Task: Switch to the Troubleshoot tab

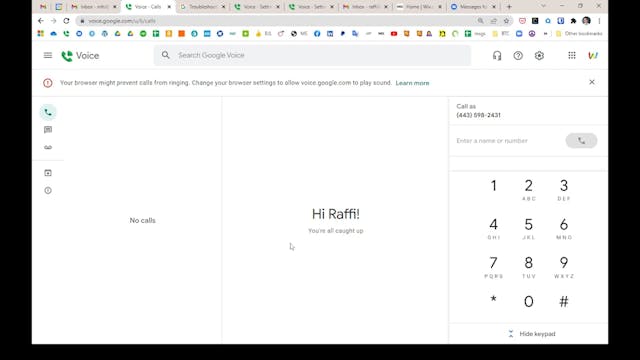Action: click(202, 7)
